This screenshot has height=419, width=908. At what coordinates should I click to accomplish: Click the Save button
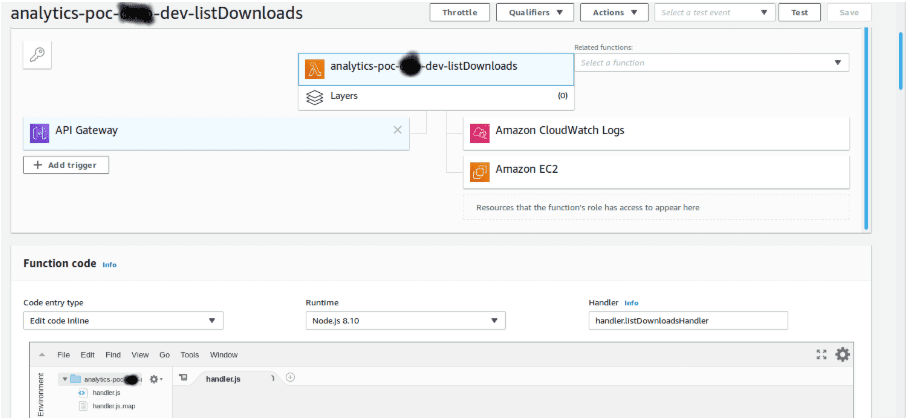[849, 12]
